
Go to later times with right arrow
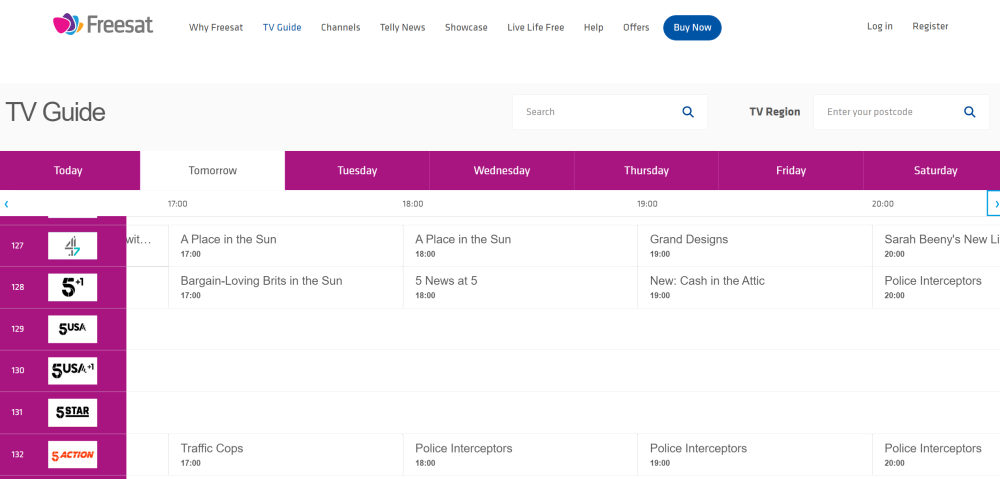[994, 203]
